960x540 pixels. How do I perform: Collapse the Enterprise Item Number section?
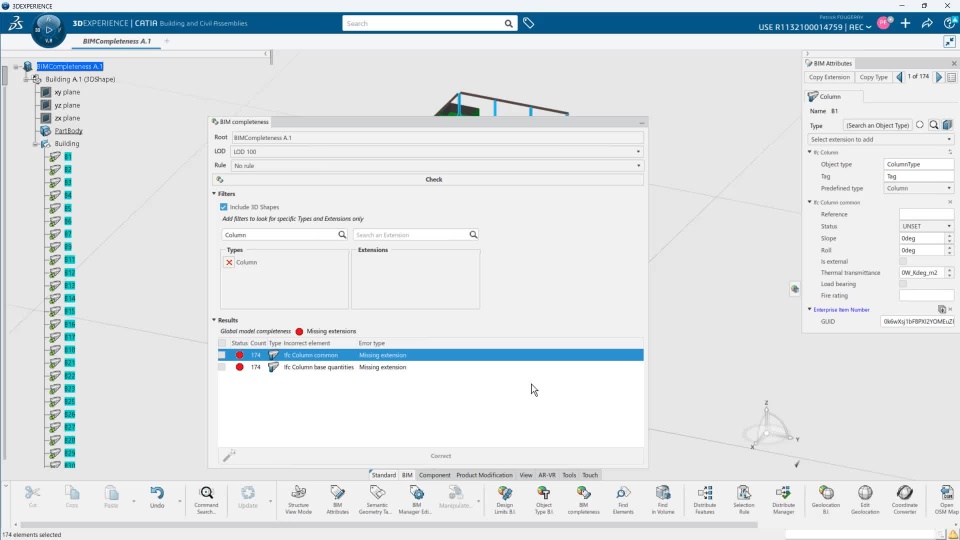coord(809,310)
